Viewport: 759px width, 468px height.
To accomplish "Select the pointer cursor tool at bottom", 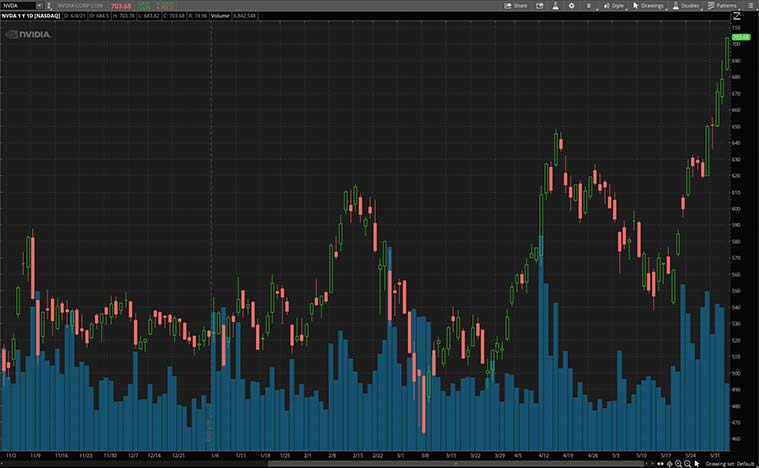I will click(x=698, y=463).
